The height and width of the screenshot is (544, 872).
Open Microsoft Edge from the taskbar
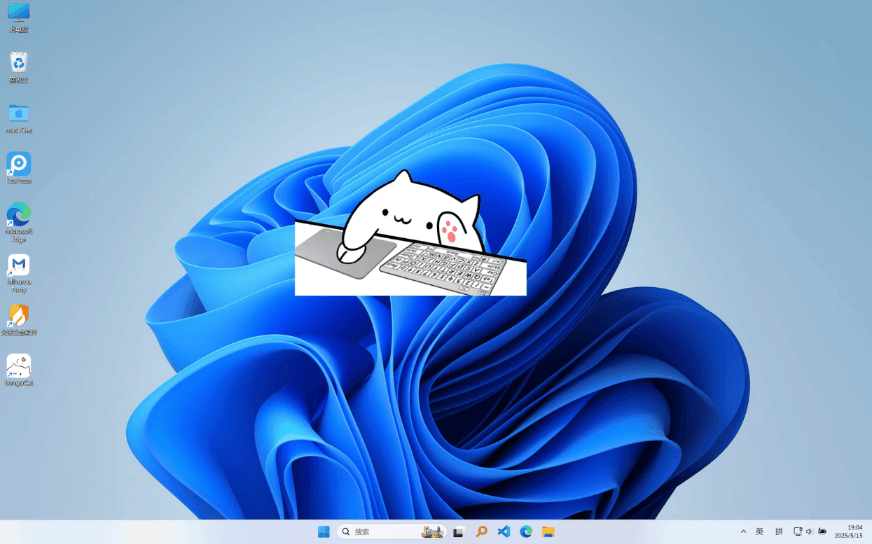[526, 532]
